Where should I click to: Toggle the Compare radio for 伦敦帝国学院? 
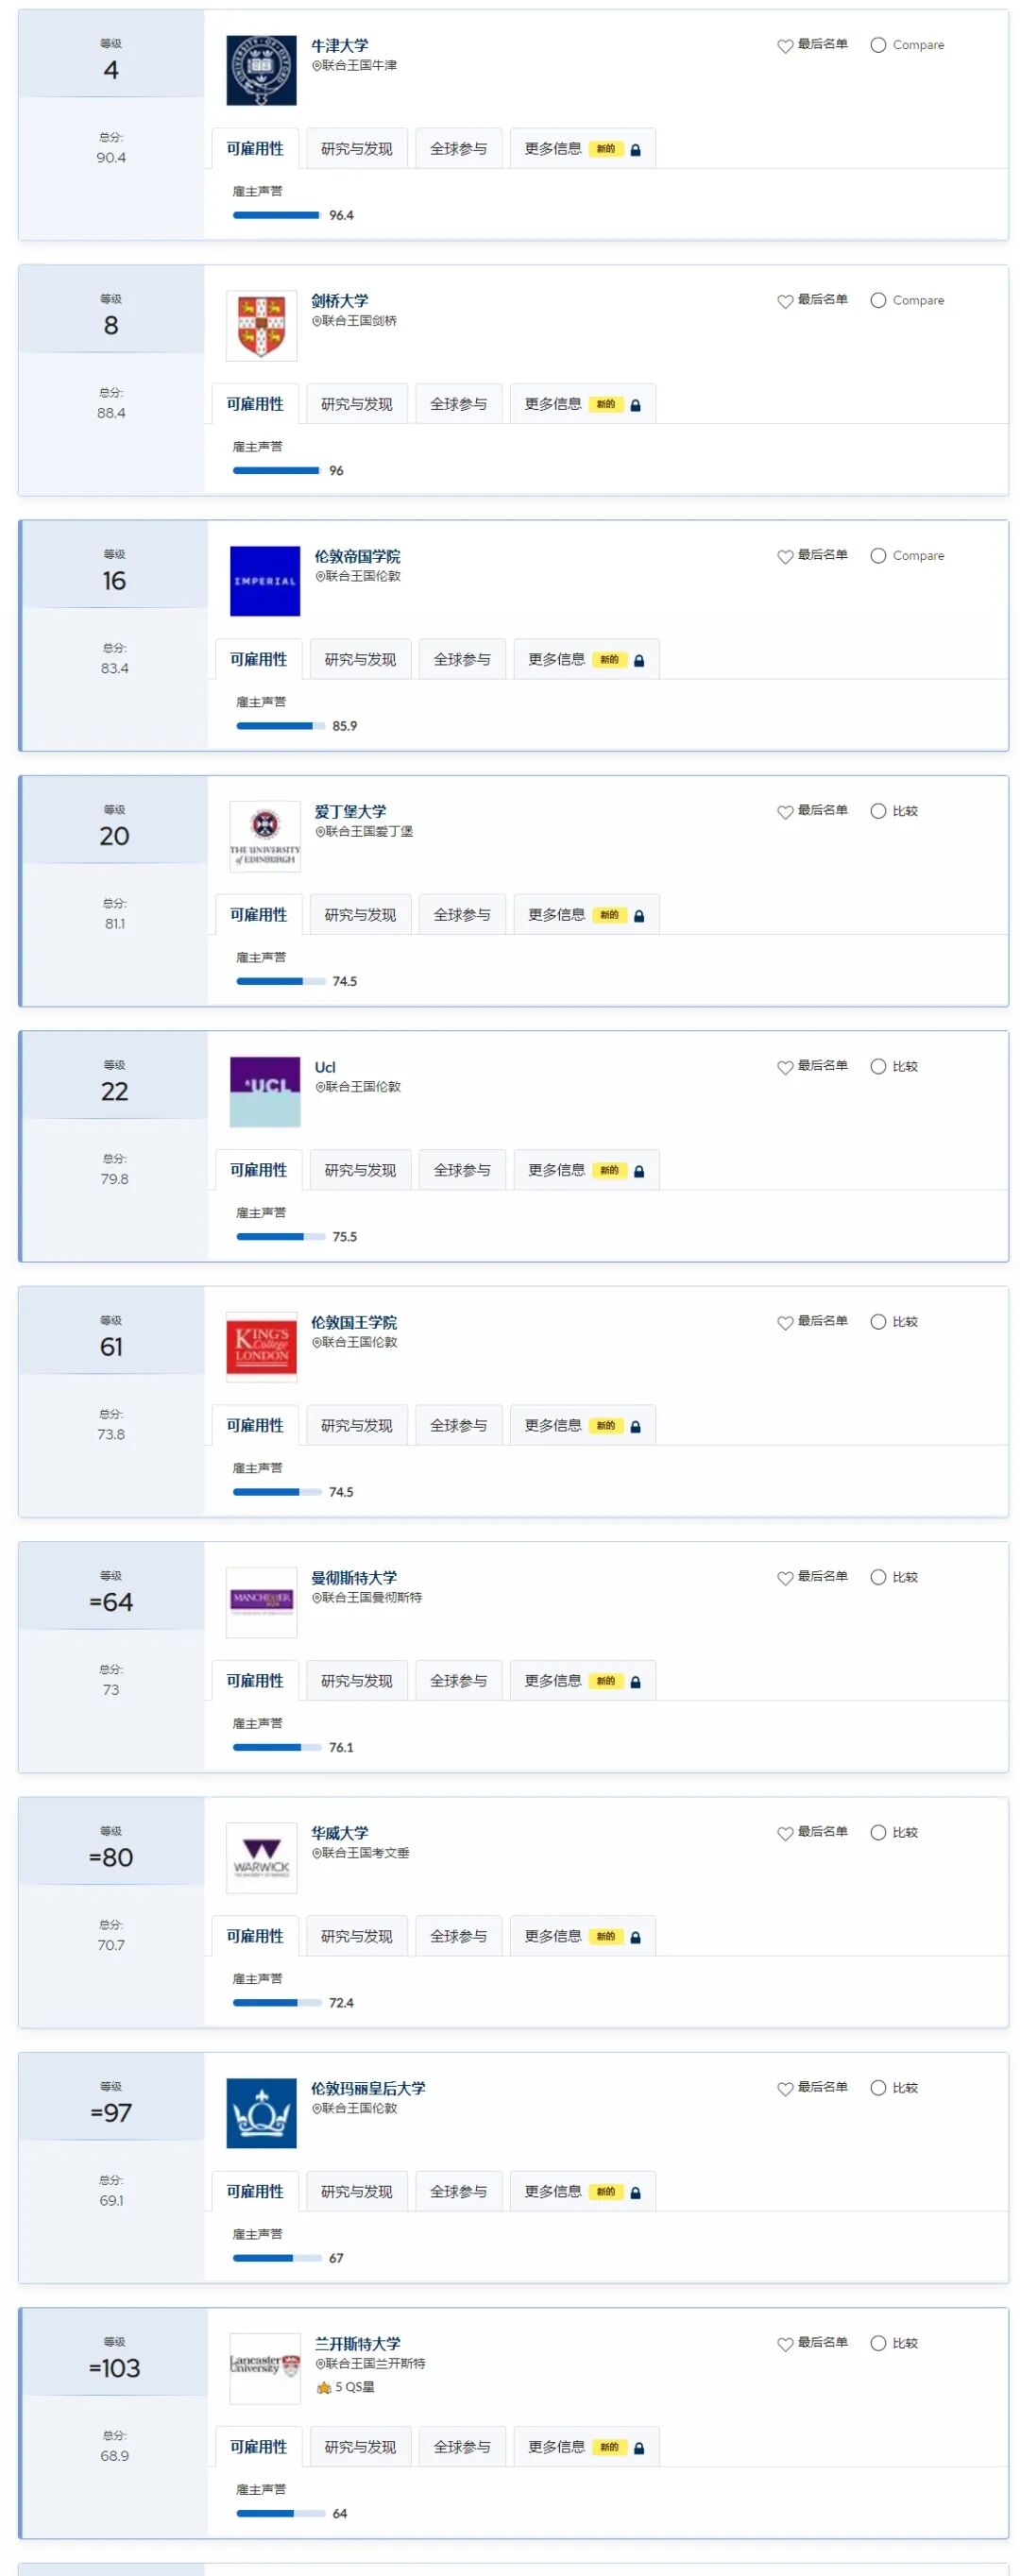[878, 556]
